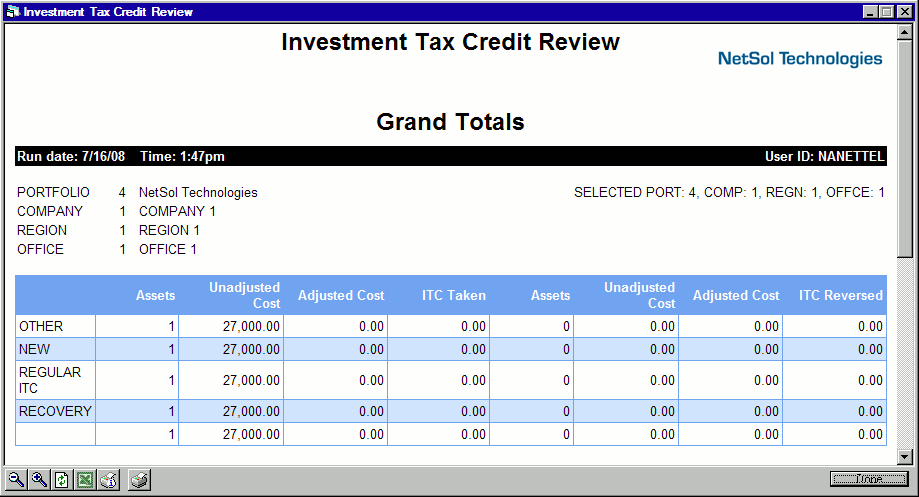
Task: Click the scroll up arrow
Action: 905,33
